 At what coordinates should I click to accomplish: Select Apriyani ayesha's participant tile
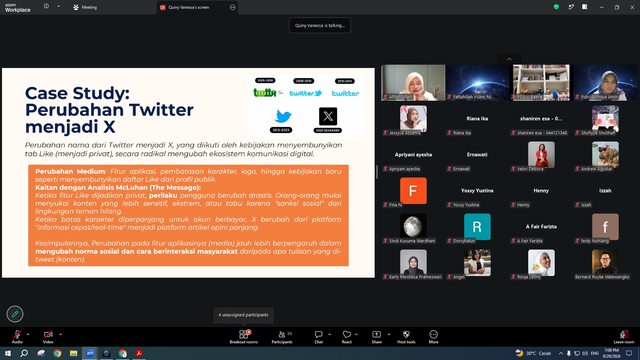413,156
